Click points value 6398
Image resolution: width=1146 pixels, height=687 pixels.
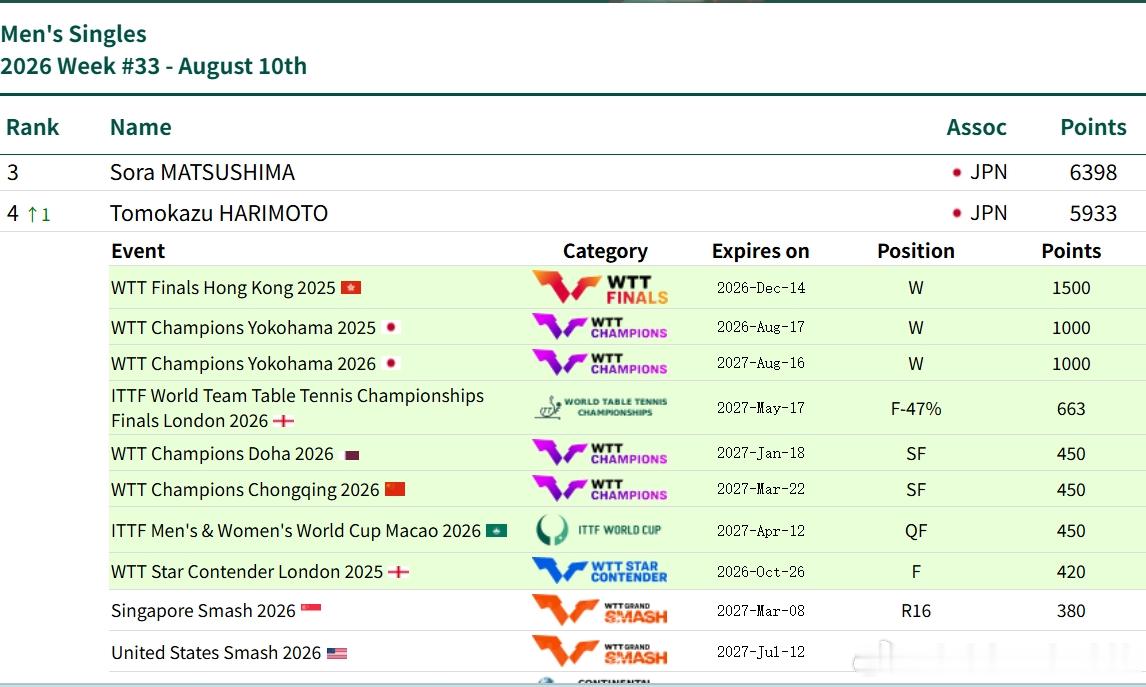[x=1093, y=172]
